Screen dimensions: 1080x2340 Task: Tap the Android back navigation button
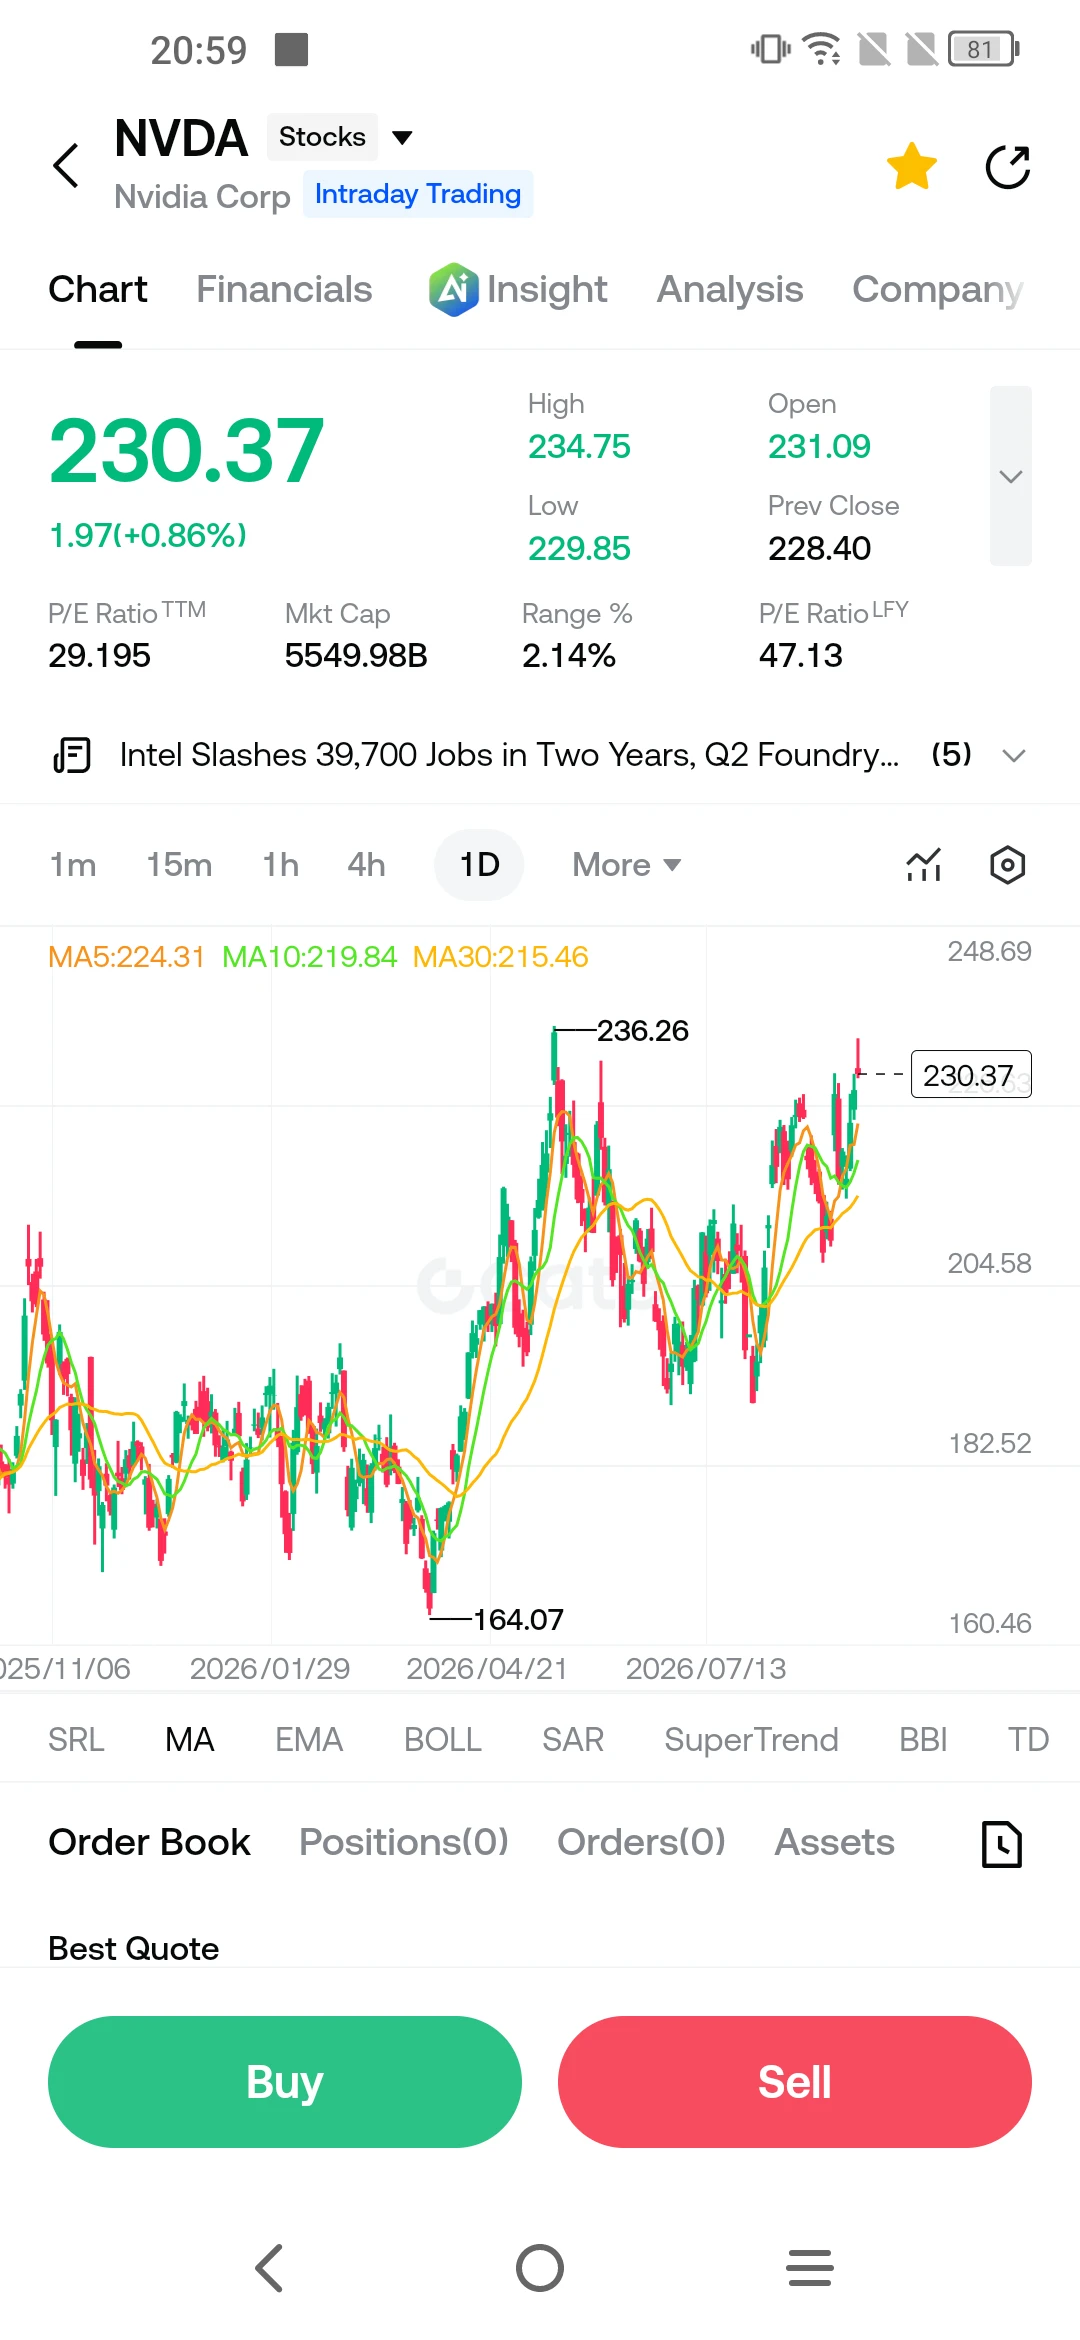(270, 2268)
